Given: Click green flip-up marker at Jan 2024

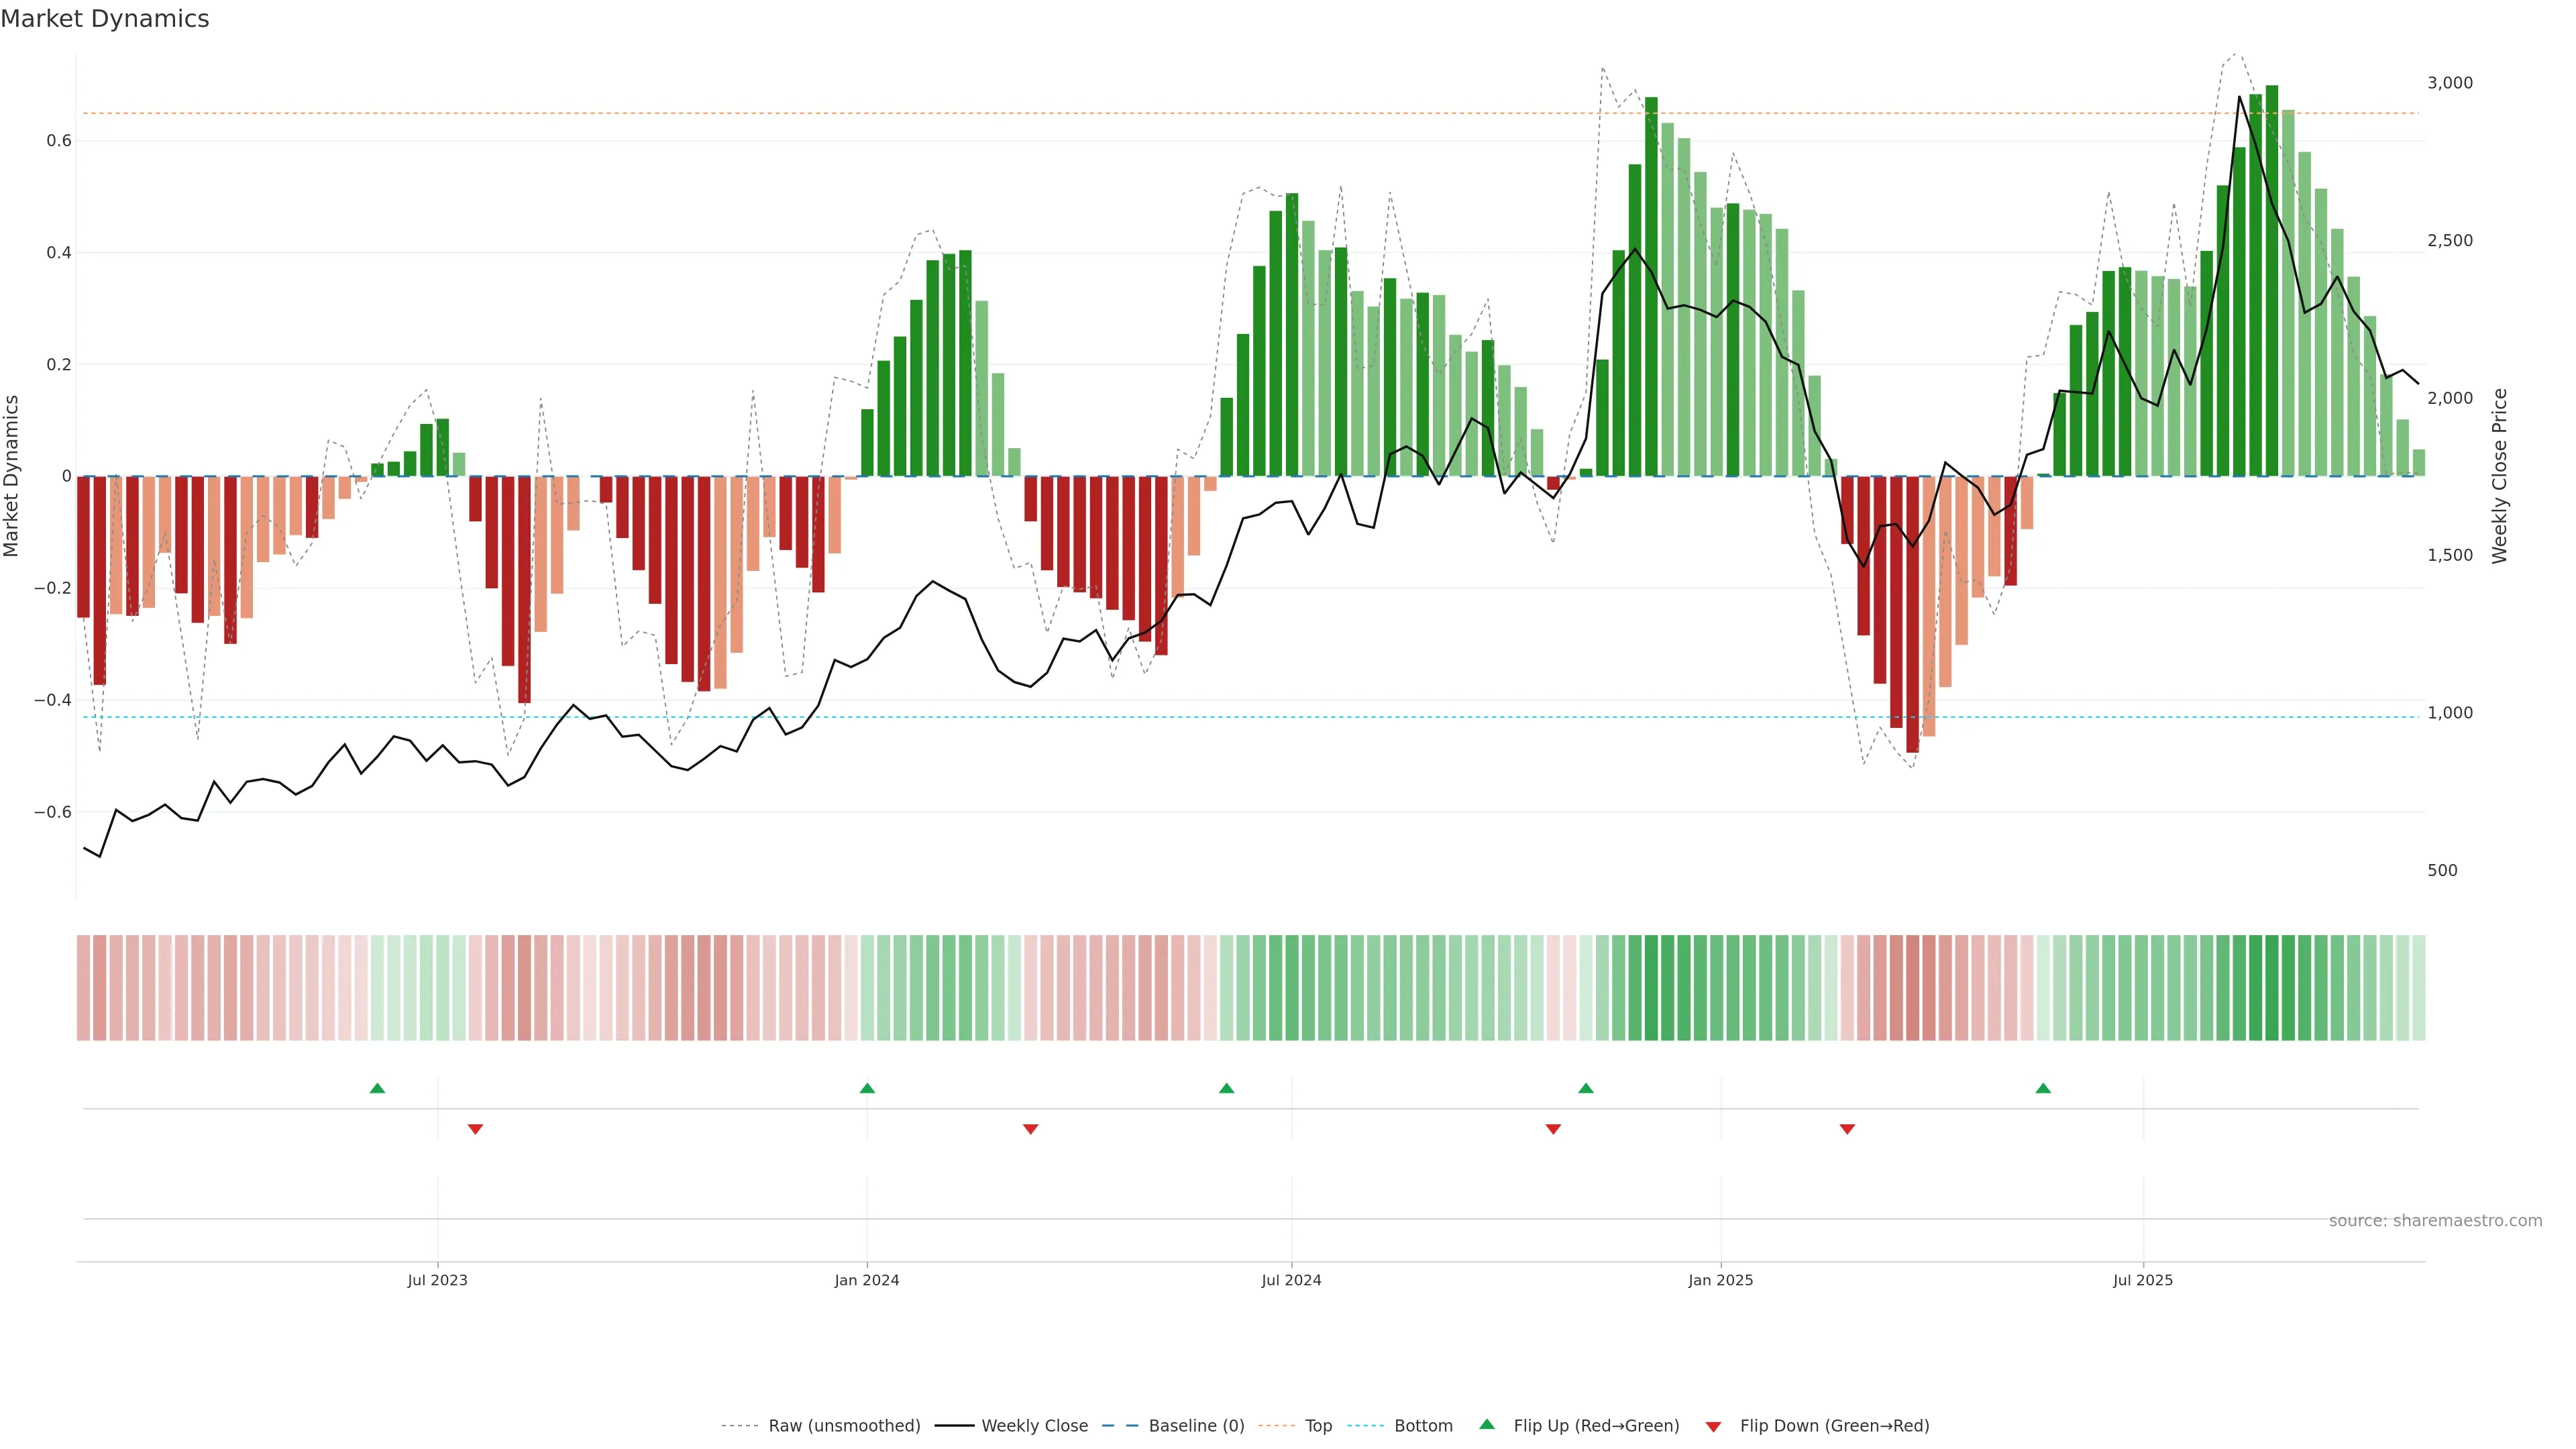Looking at the screenshot, I should click(x=867, y=1088).
